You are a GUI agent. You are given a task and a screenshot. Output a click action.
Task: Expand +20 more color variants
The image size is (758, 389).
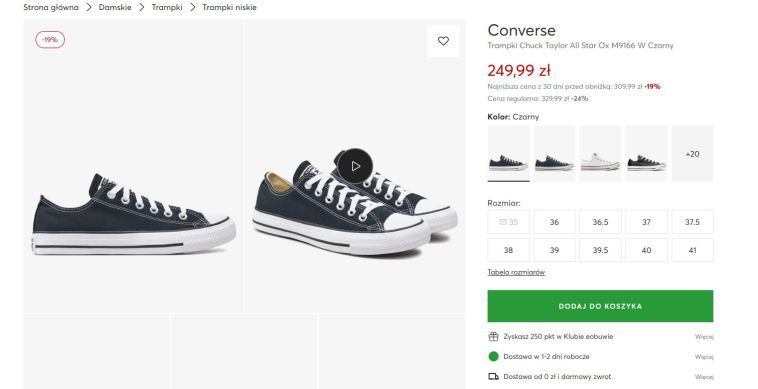click(x=692, y=154)
